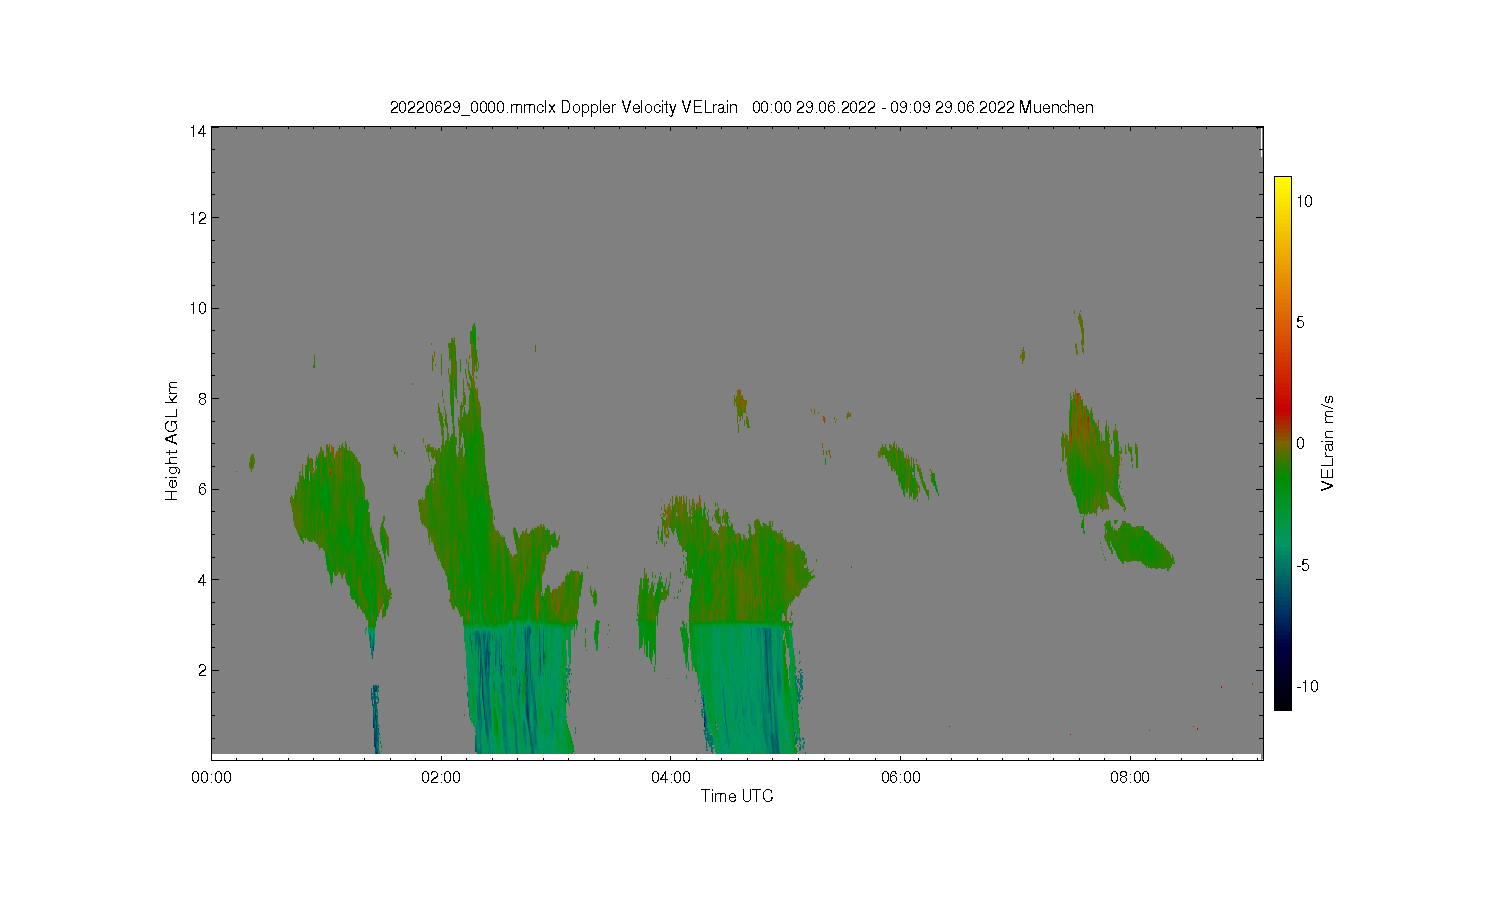Click the 'Height AGL km' y-axis label
Viewport: 1500px width, 900px height.
172,441
